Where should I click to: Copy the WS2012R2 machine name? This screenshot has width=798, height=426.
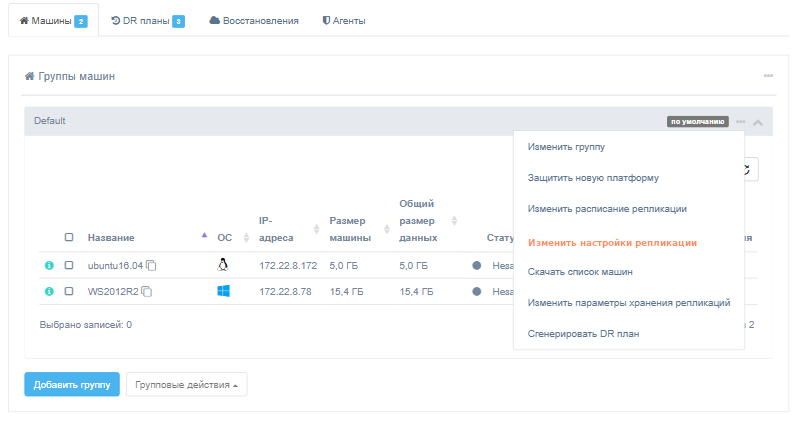(146, 292)
